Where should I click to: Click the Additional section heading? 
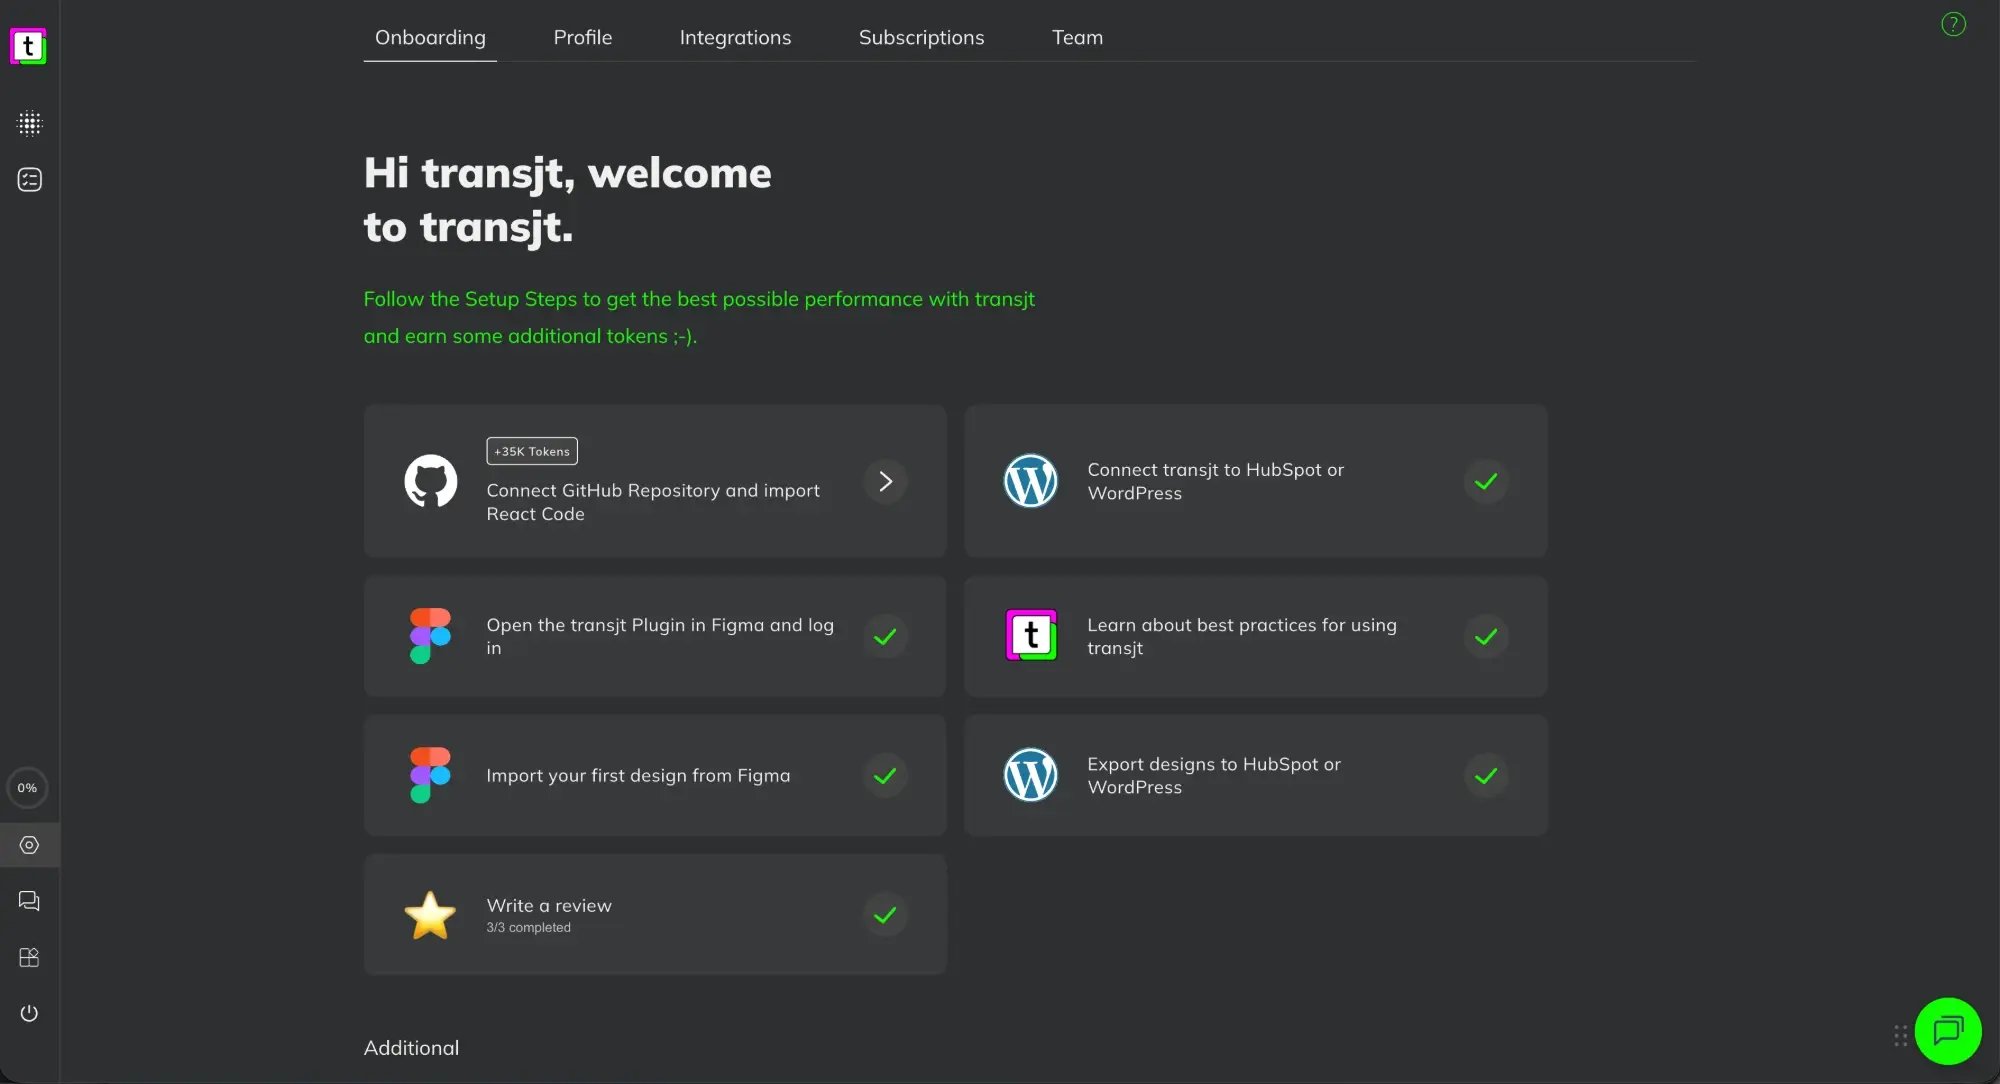point(411,1048)
